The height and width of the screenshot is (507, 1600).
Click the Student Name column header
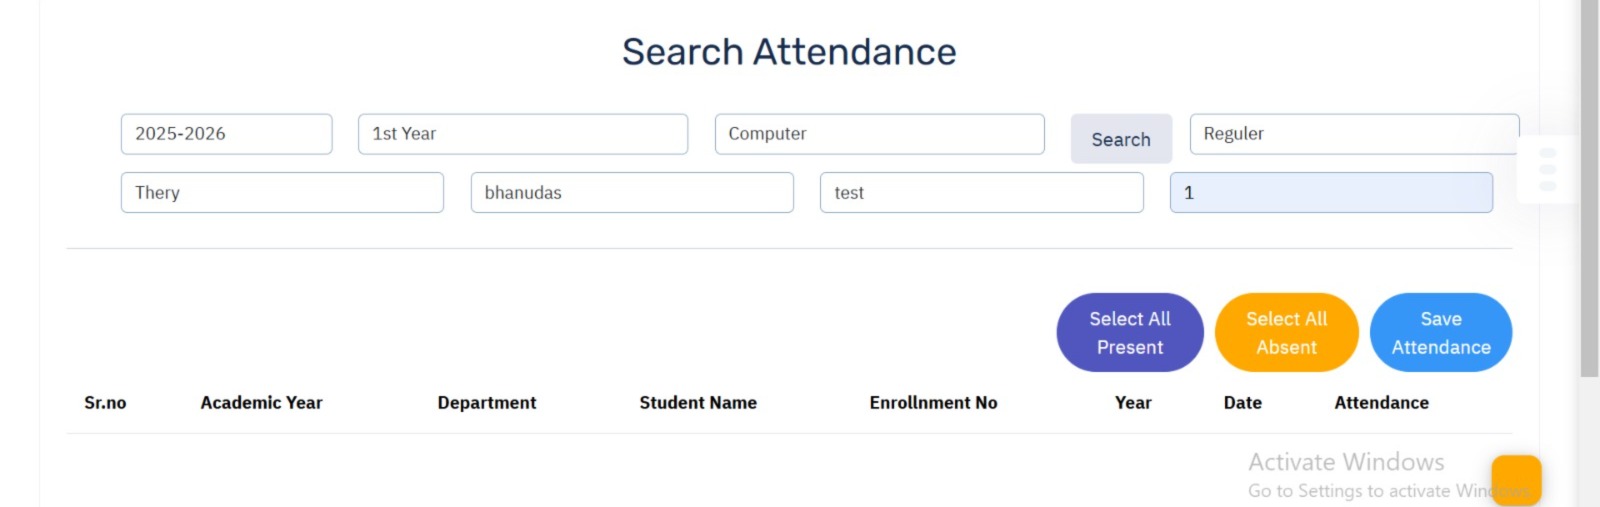tap(698, 403)
